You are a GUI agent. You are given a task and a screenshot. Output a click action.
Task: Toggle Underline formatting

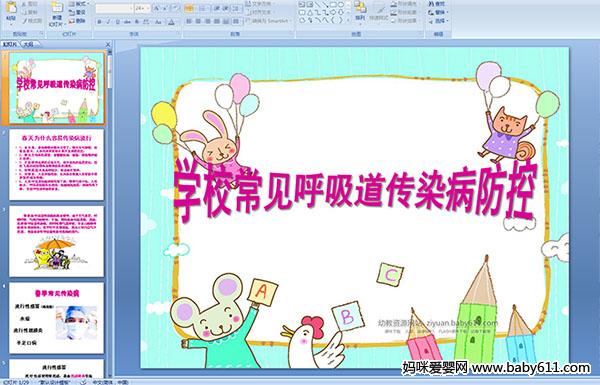[117, 22]
